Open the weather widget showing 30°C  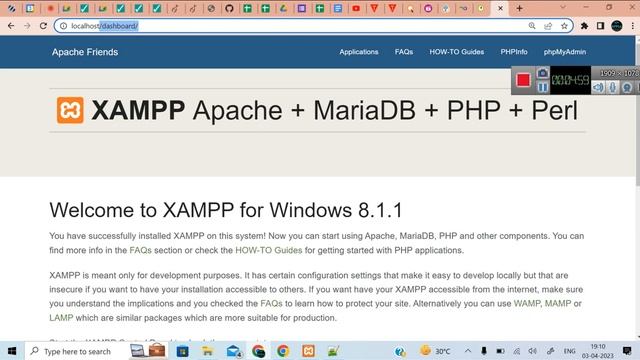pyautogui.click(x=435, y=351)
